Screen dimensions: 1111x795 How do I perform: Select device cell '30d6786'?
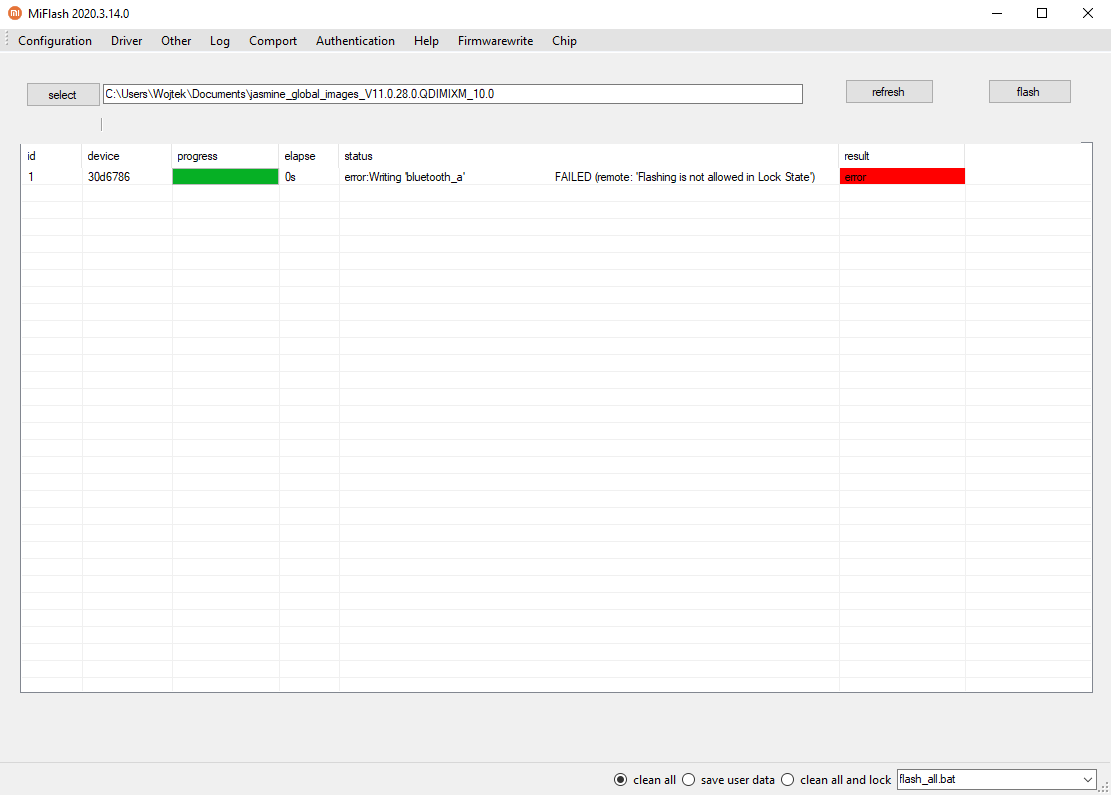coord(109,176)
